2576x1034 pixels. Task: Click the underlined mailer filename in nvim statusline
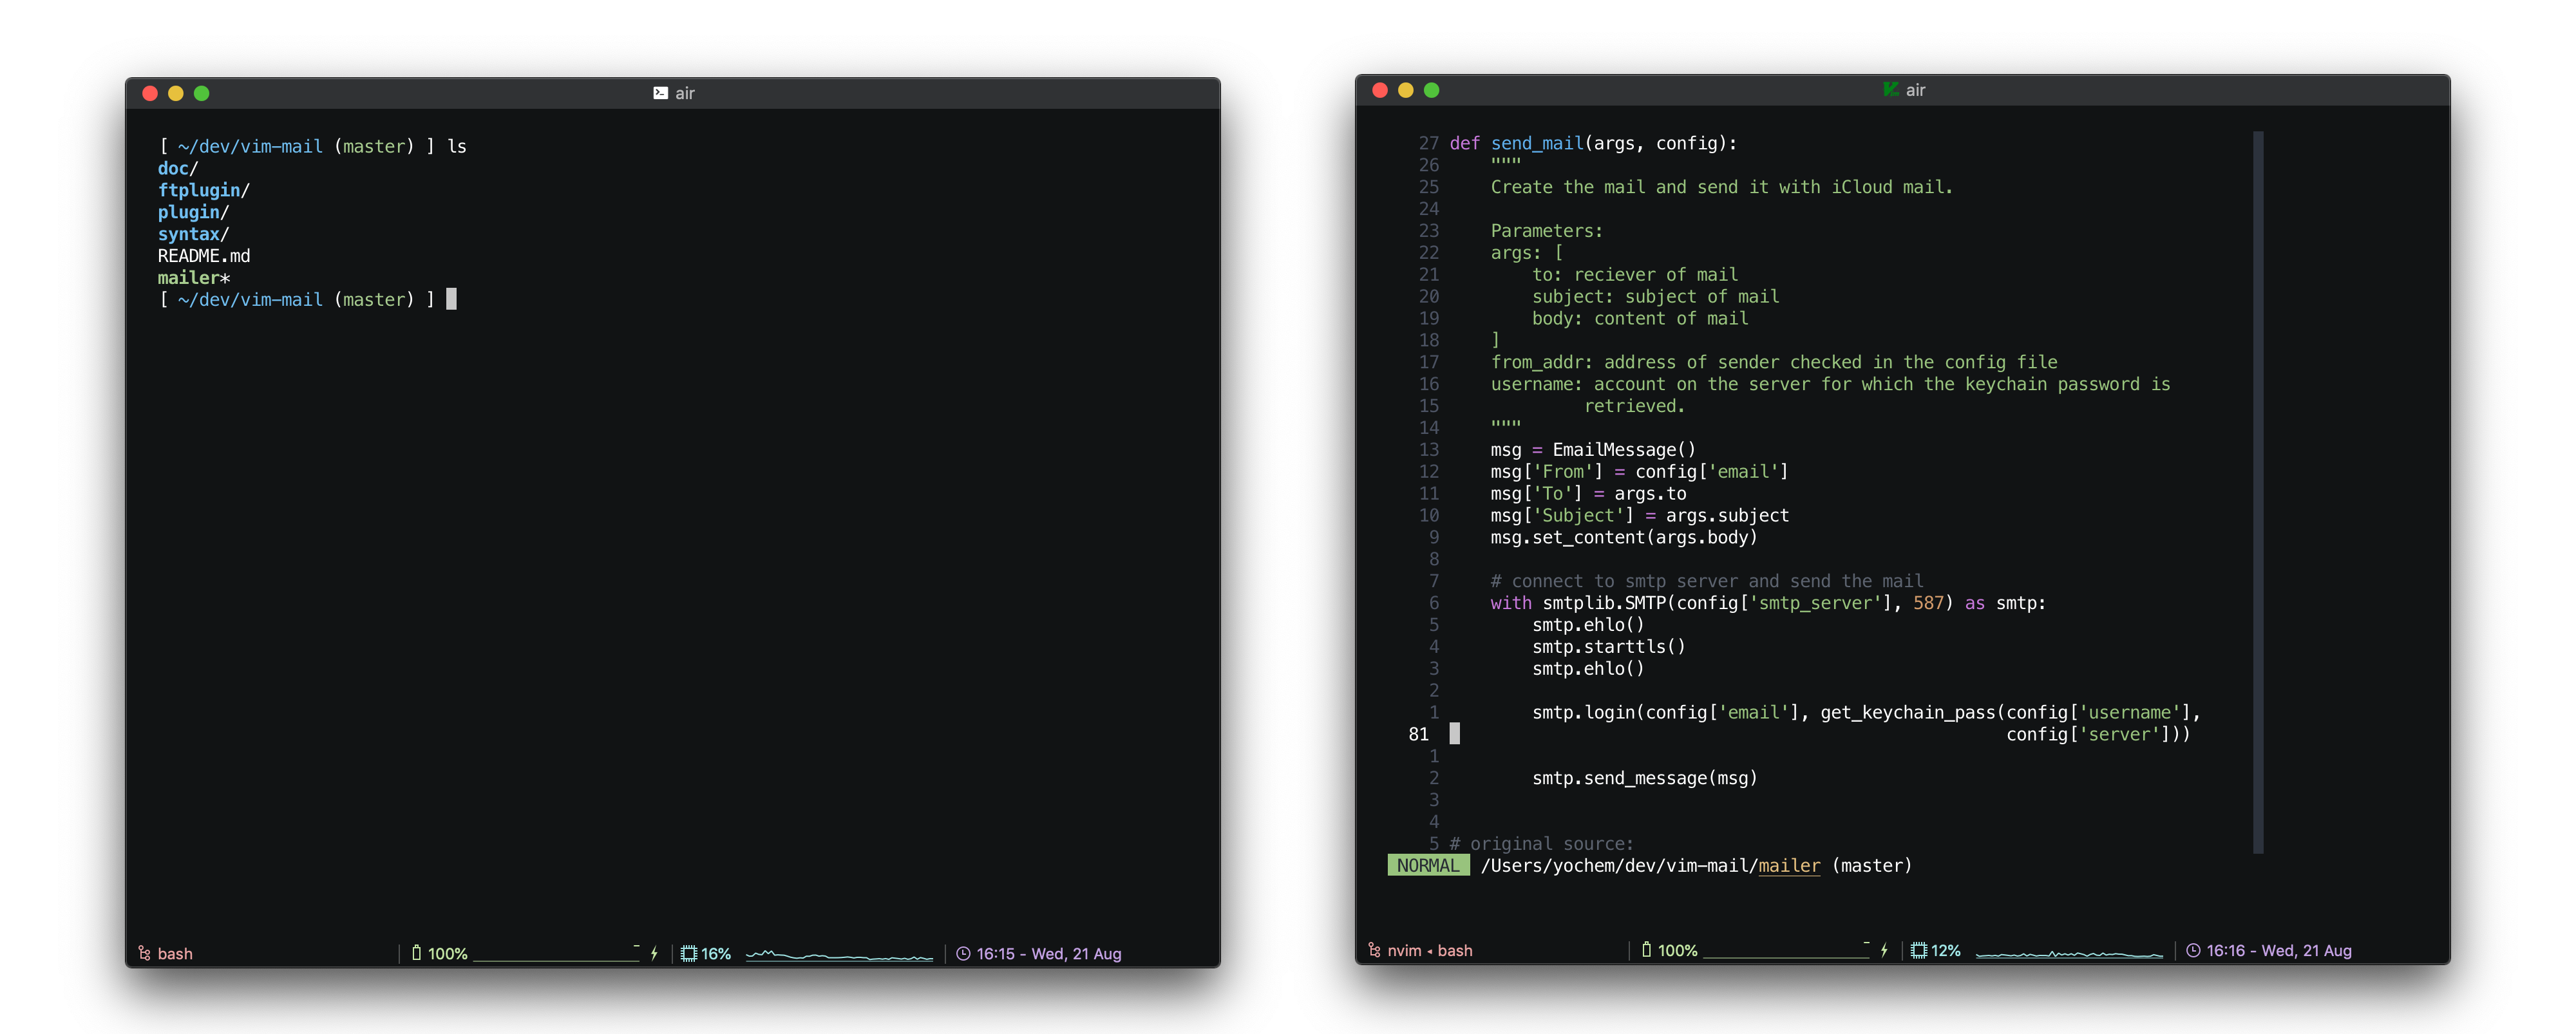(1789, 865)
